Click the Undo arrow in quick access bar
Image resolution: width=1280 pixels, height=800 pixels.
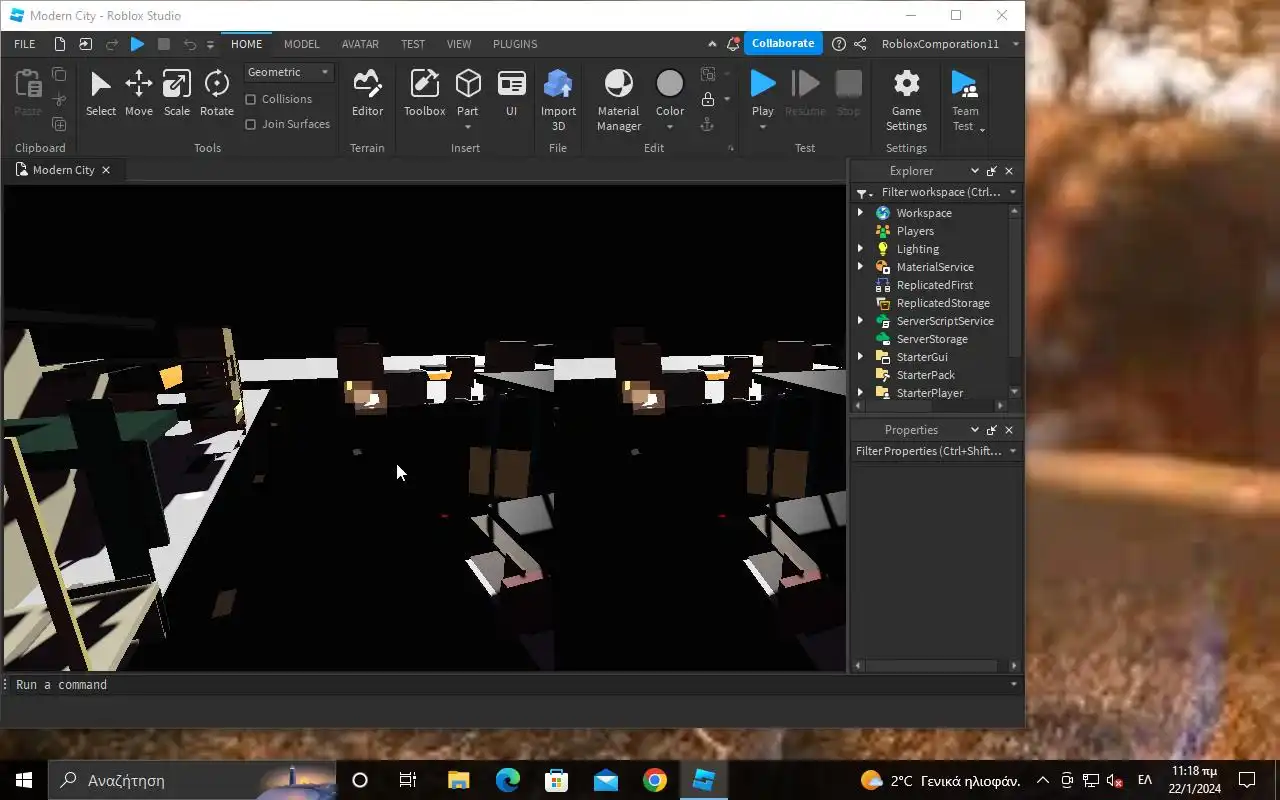[190, 44]
